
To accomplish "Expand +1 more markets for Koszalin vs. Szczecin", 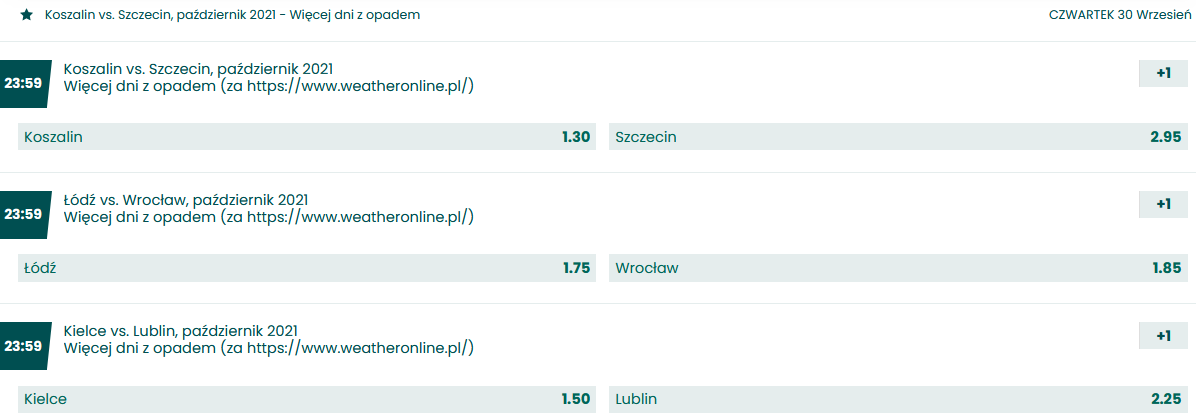I will tap(1162, 73).
